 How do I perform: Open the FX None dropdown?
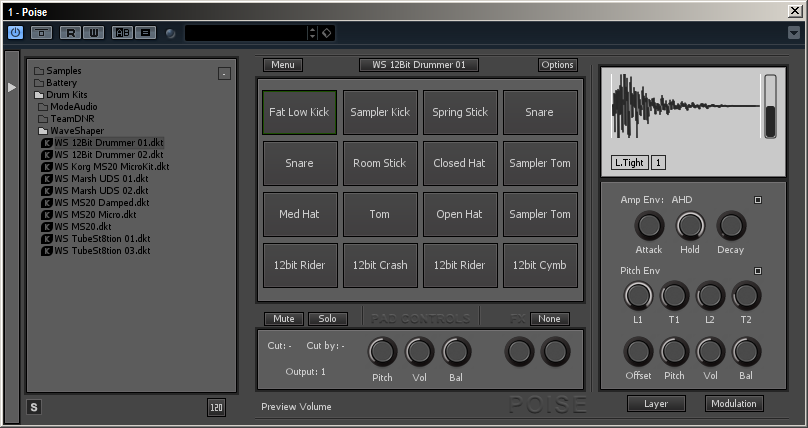click(x=549, y=319)
